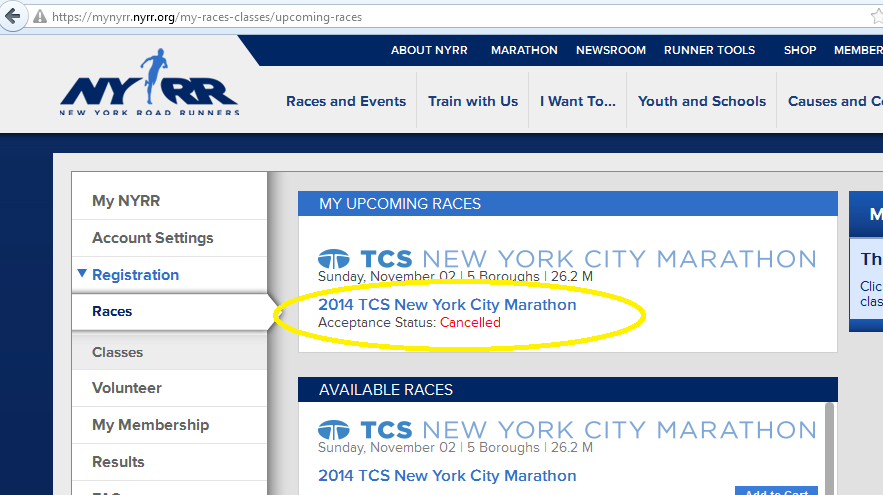This screenshot has width=883, height=495.
Task: Open upcoming 2014 TCS New York City Marathon link
Action: (x=447, y=305)
